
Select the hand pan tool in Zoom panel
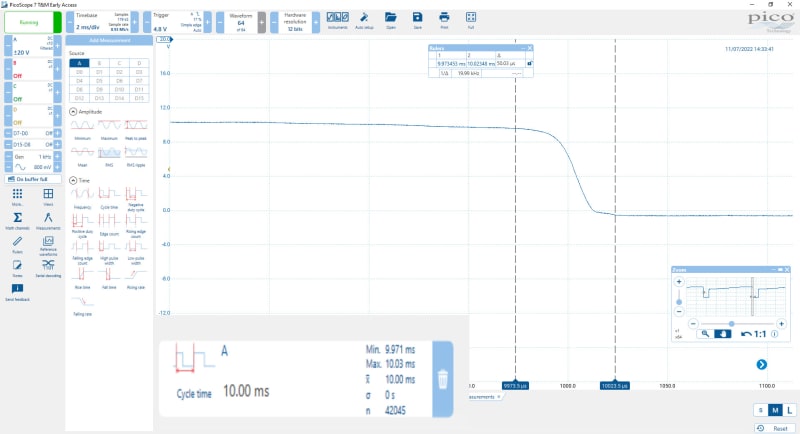[722, 334]
